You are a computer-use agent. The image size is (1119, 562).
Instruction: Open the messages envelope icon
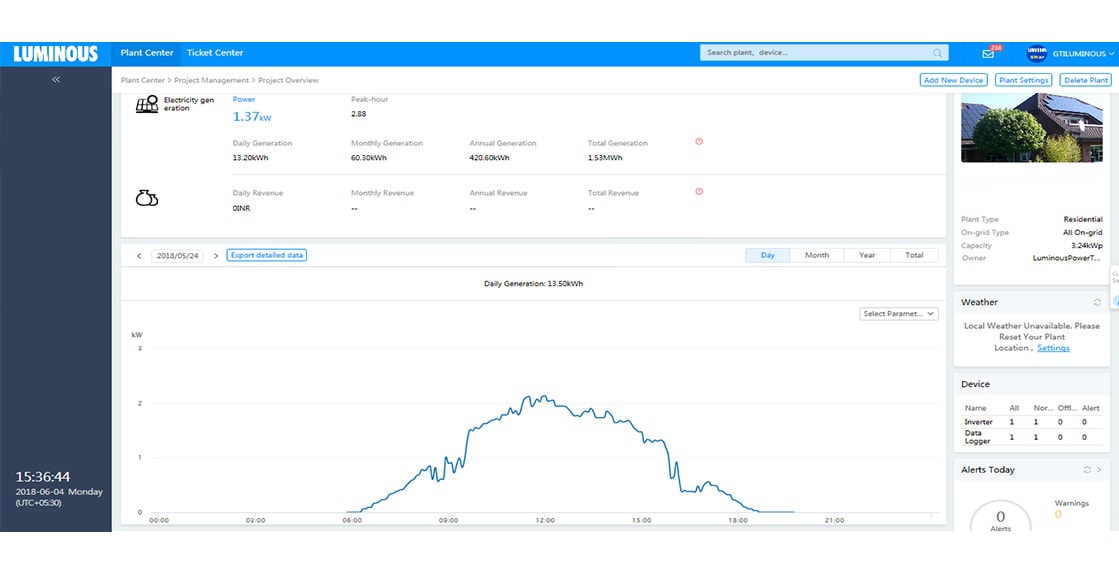[988, 54]
